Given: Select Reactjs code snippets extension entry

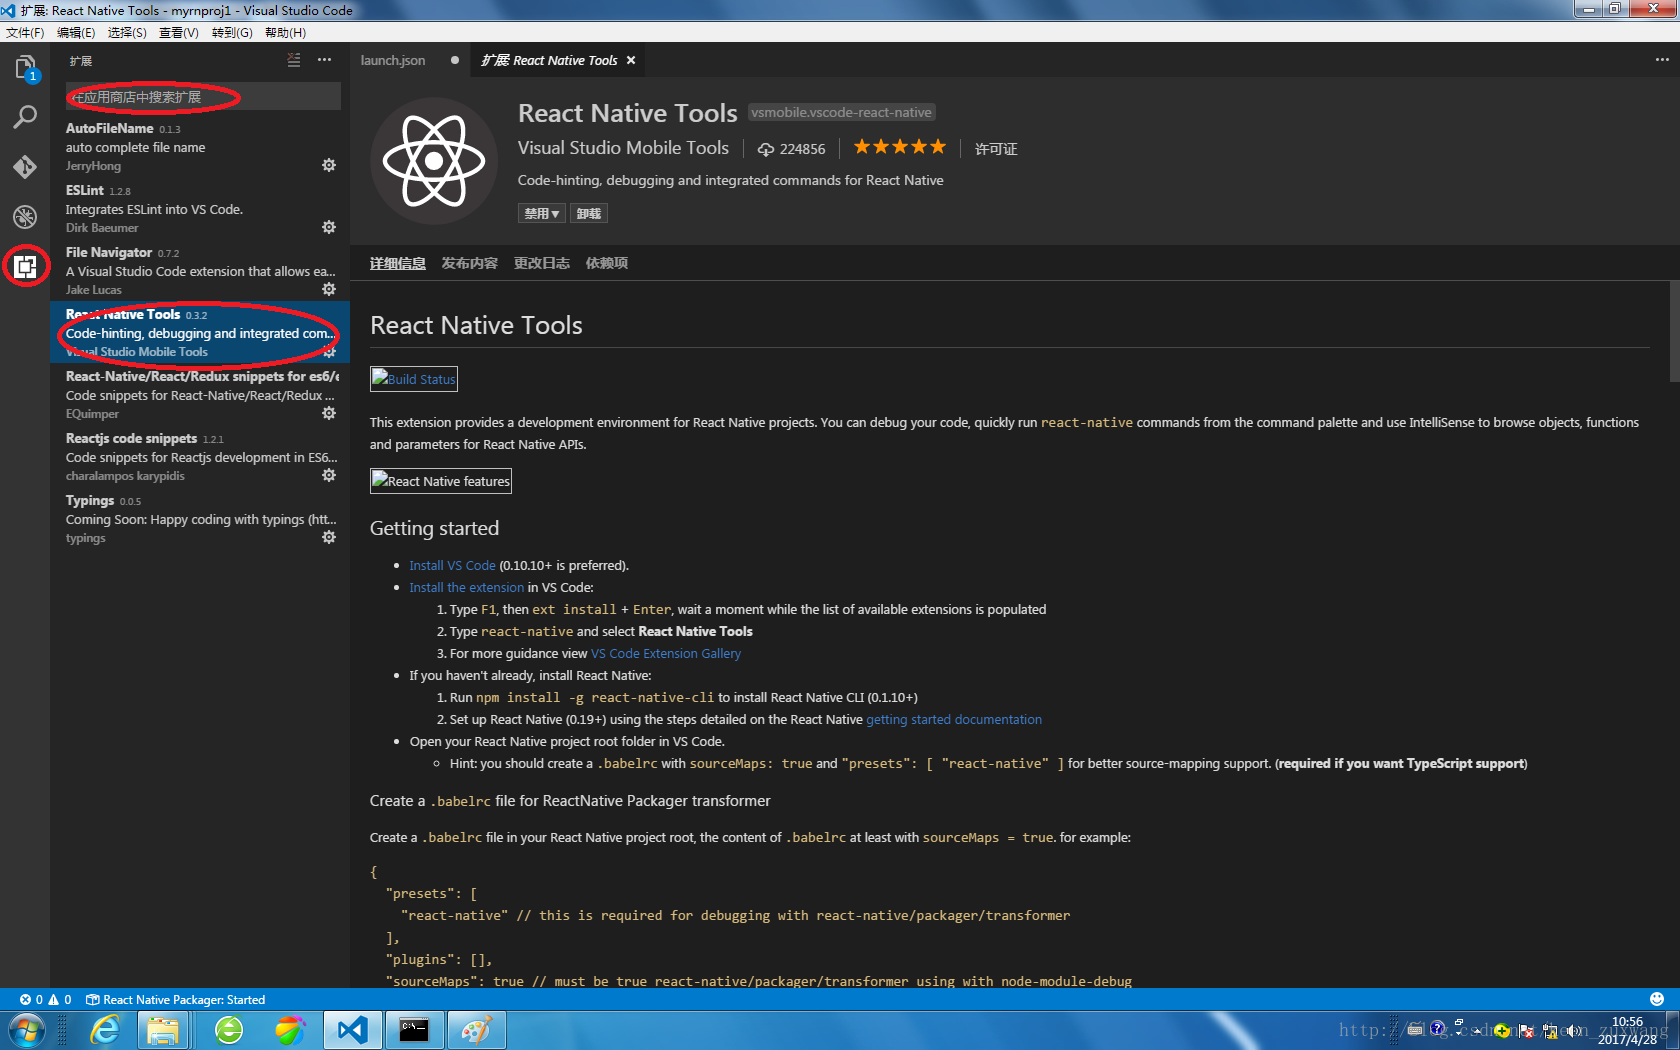Looking at the screenshot, I should (200, 456).
